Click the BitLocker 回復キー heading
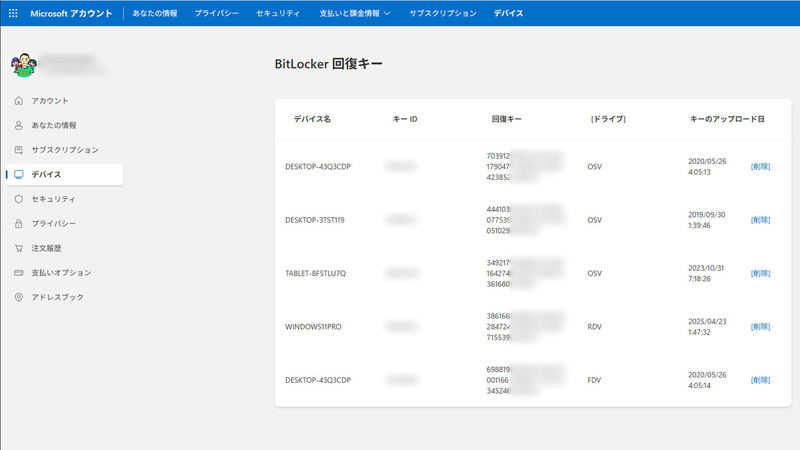 [329, 64]
